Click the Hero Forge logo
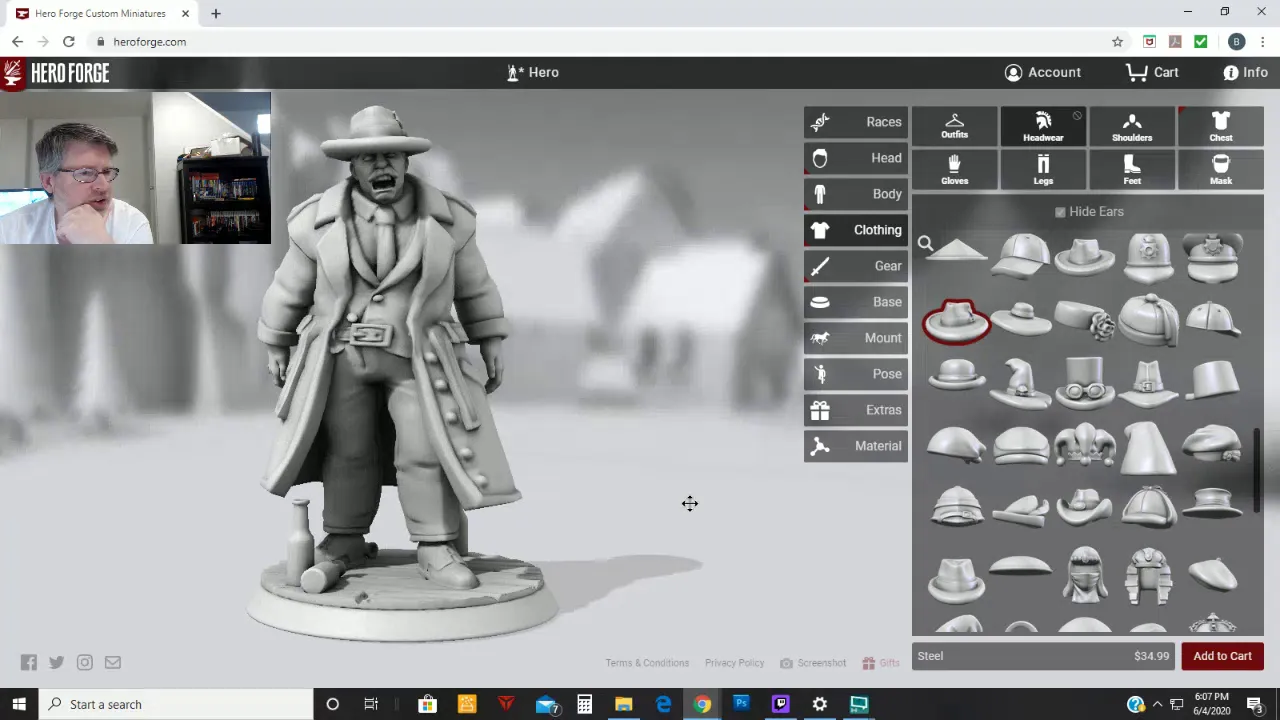1280x720 pixels. (x=56, y=73)
